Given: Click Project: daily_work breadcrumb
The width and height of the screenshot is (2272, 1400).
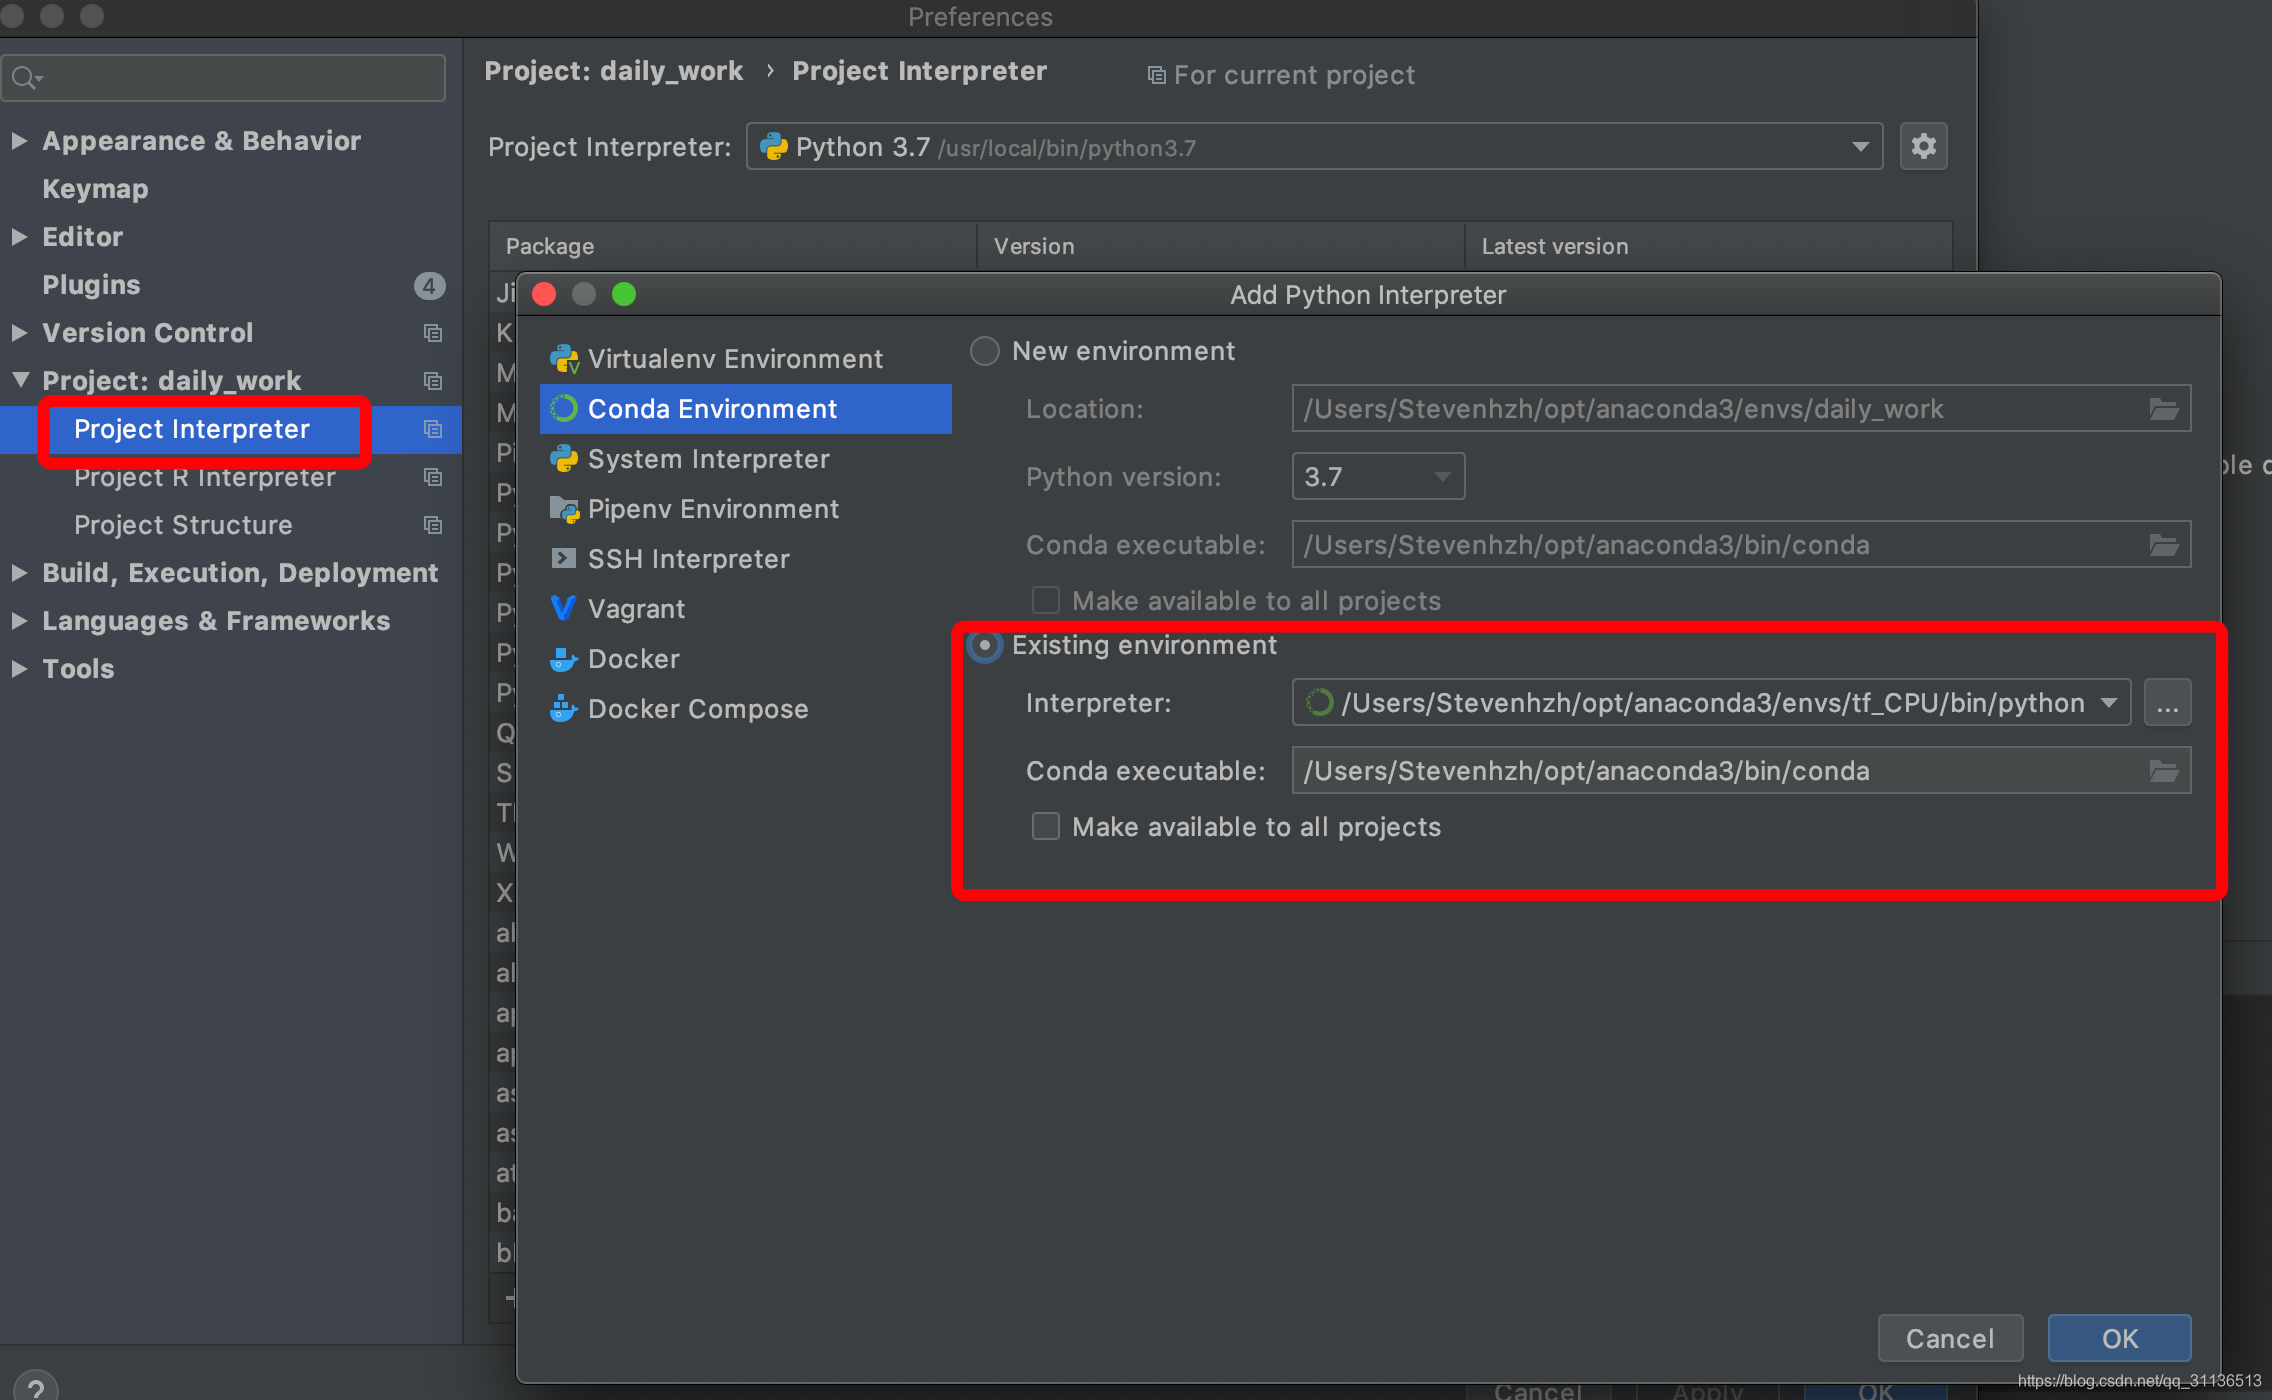Looking at the screenshot, I should (x=614, y=71).
